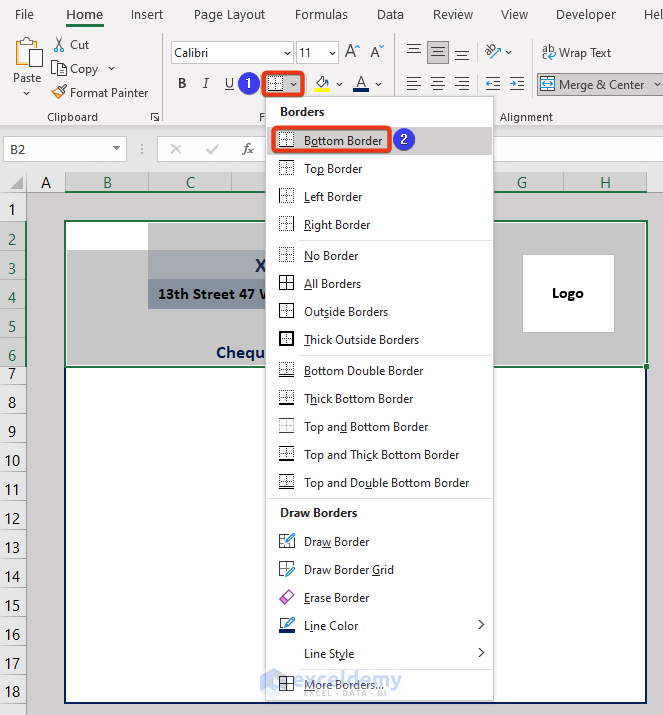Click Increase Indent
663x715 pixels.
[517, 84]
